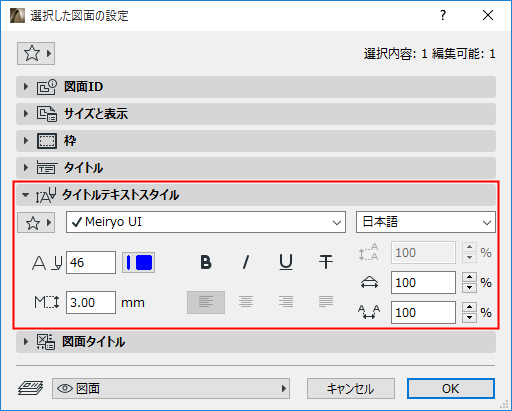Viewport: 512px width, 411px height.
Task: Toggle Underline text style
Action: point(286,262)
